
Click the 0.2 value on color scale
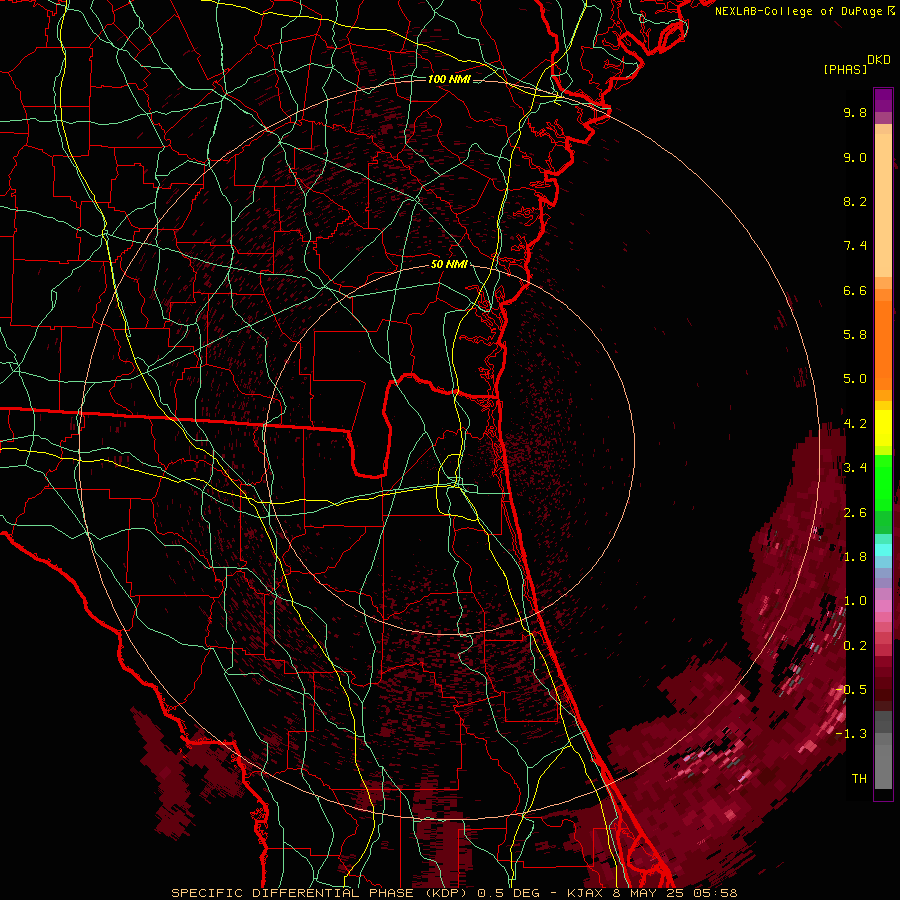pos(855,646)
